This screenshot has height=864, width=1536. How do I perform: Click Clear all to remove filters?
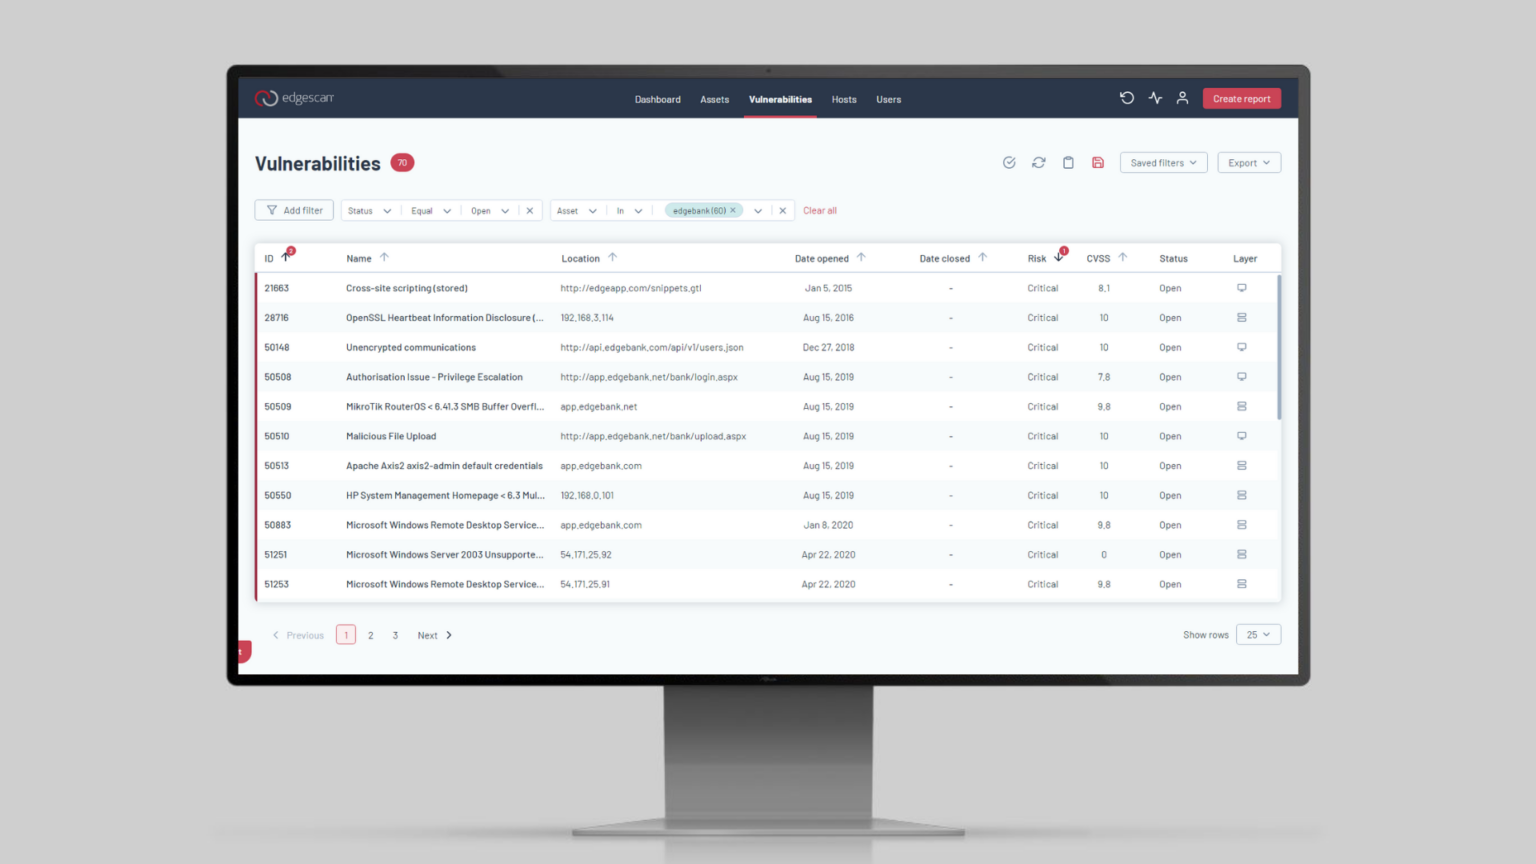(819, 210)
